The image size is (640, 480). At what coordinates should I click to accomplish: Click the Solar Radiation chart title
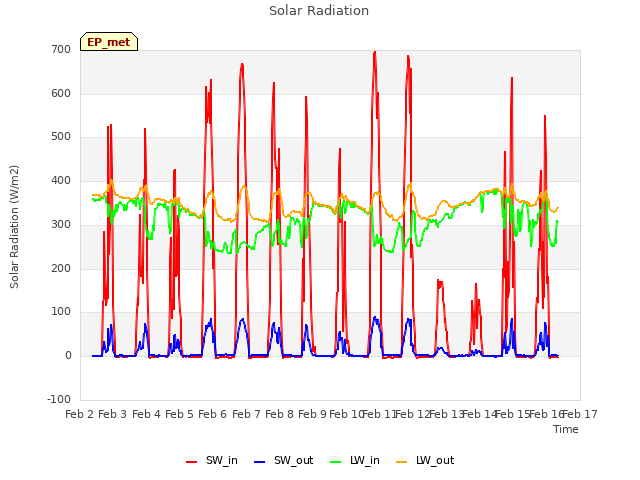pyautogui.click(x=319, y=11)
